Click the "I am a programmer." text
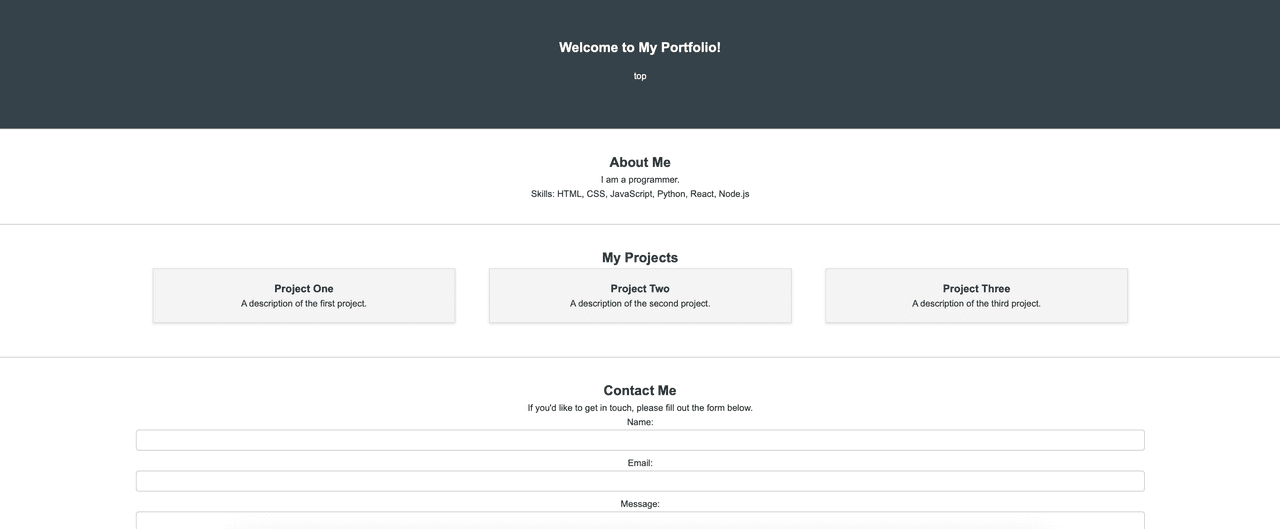 [640, 180]
